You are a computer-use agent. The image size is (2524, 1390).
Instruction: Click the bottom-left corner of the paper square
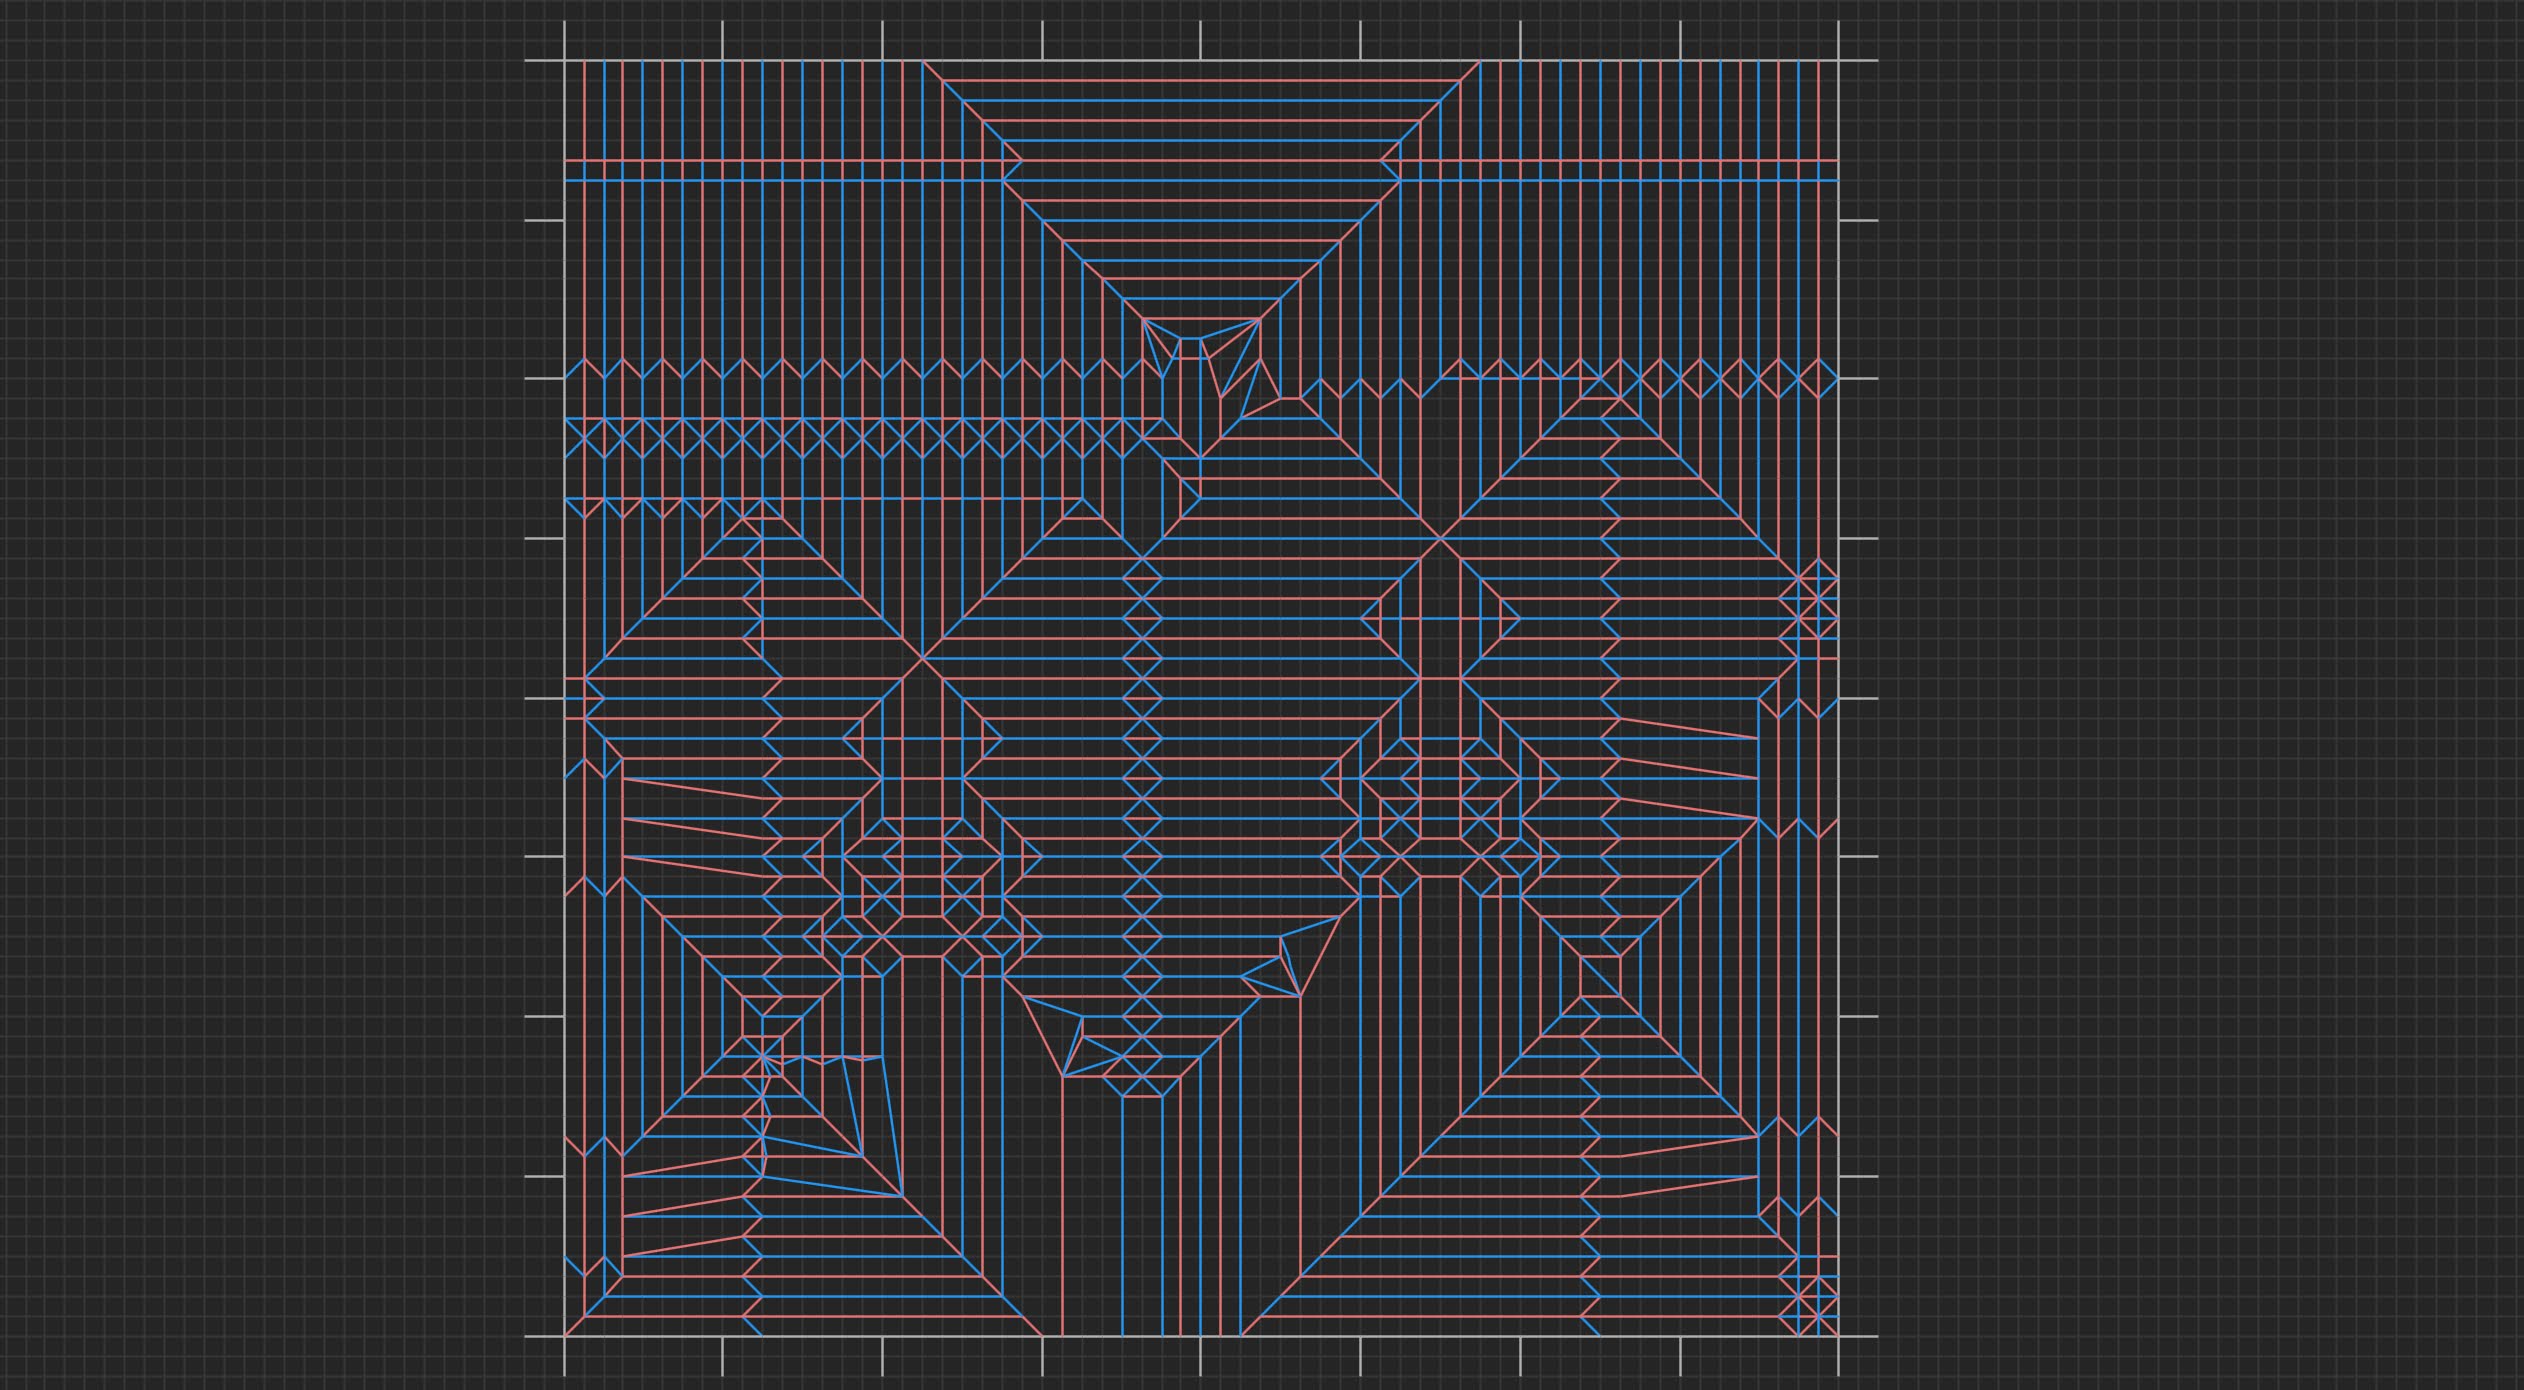(565, 1336)
